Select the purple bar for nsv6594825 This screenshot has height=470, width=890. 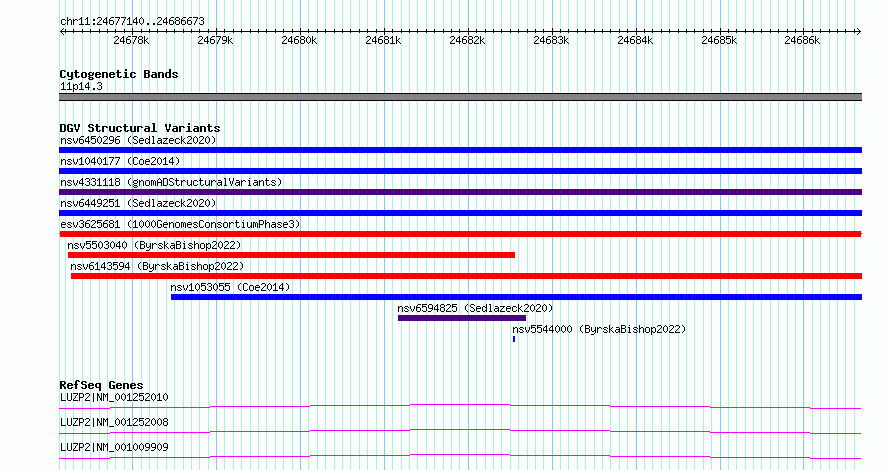pyautogui.click(x=461, y=318)
